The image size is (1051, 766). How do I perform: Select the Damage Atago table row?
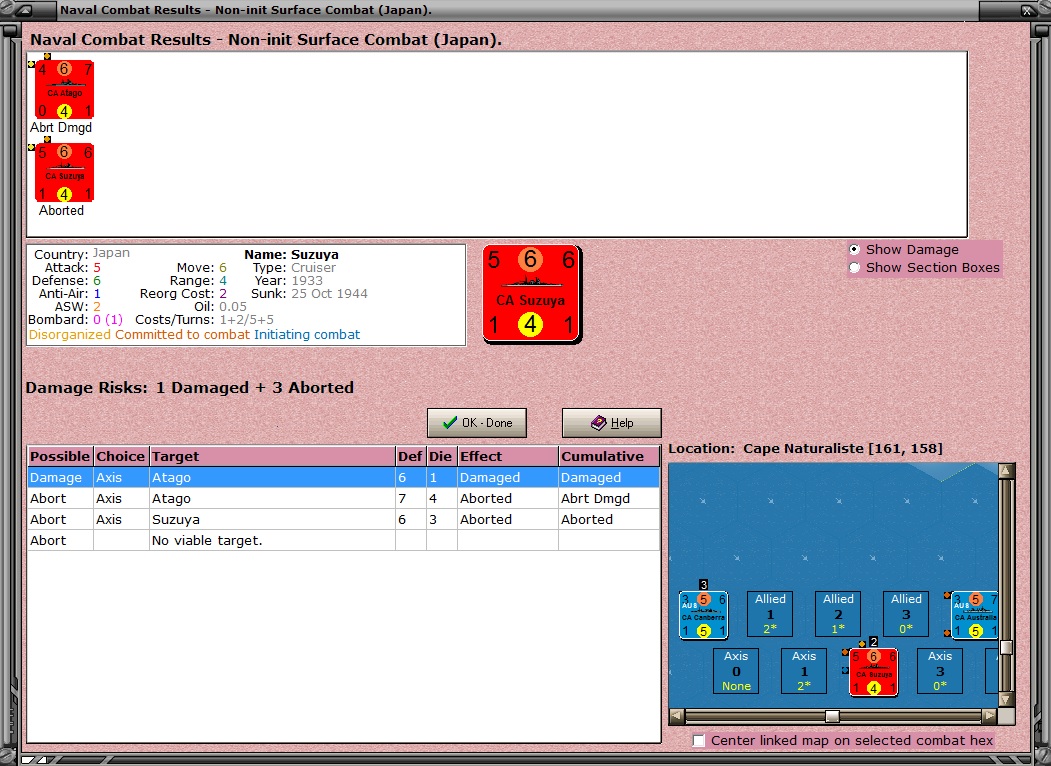tap(343, 477)
